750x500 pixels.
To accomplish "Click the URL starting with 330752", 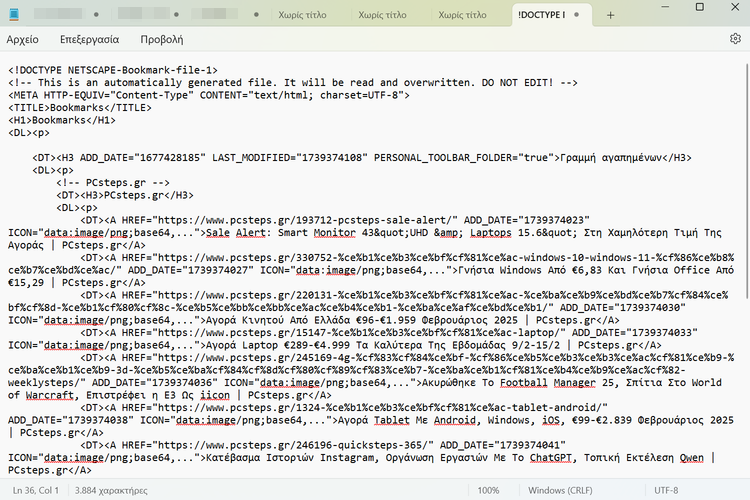I will [371, 264].
